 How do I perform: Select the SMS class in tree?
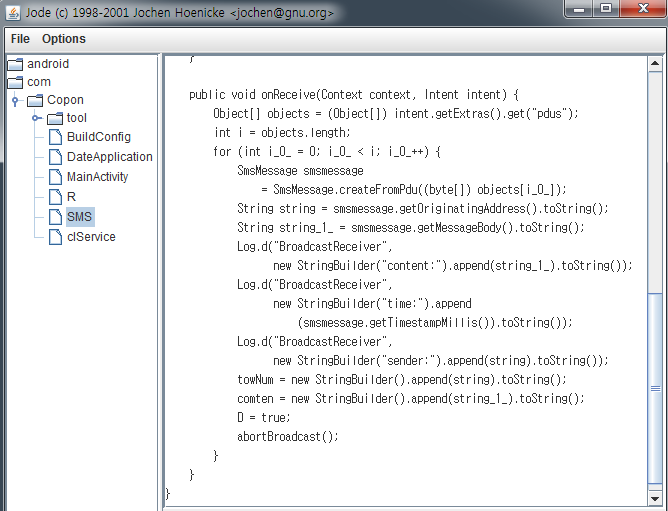(x=81, y=217)
